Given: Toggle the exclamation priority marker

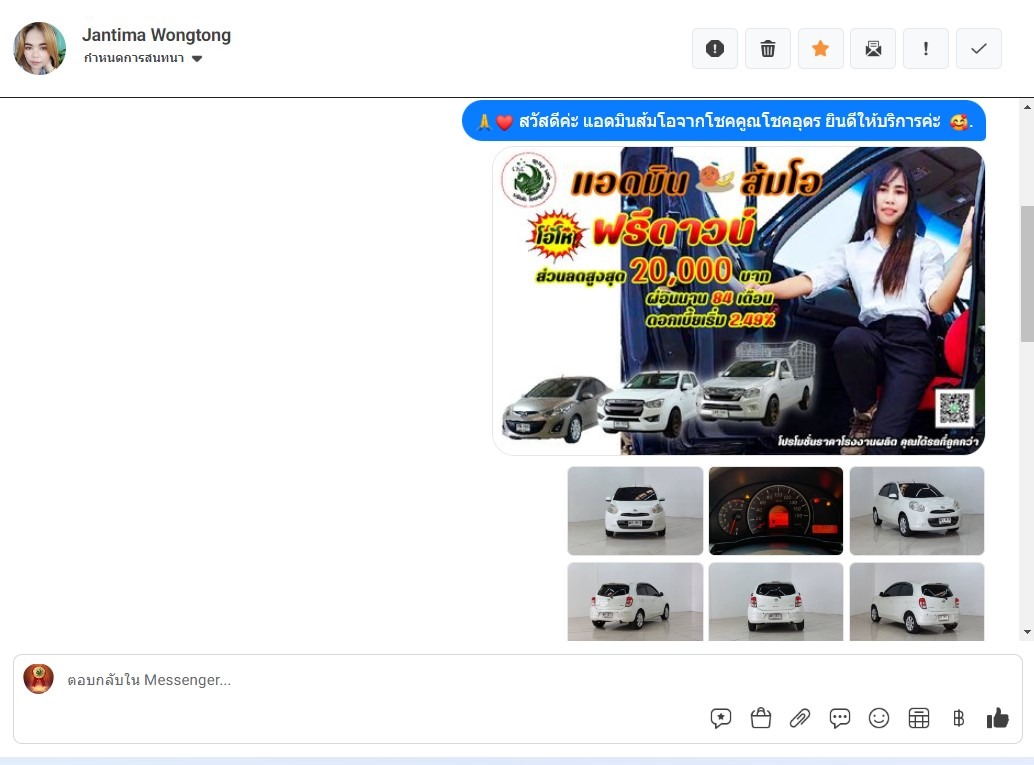Looking at the screenshot, I should tap(926, 49).
